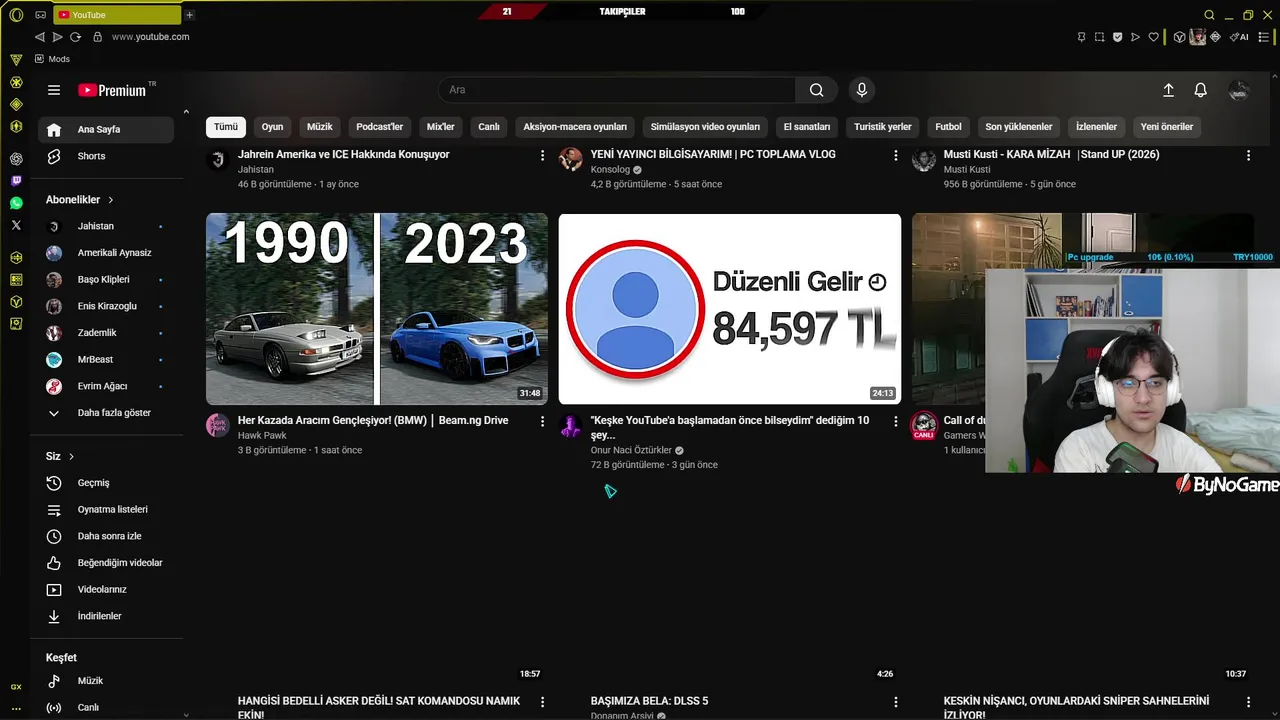Open Evrim Ağacı subscription channel

(106, 386)
